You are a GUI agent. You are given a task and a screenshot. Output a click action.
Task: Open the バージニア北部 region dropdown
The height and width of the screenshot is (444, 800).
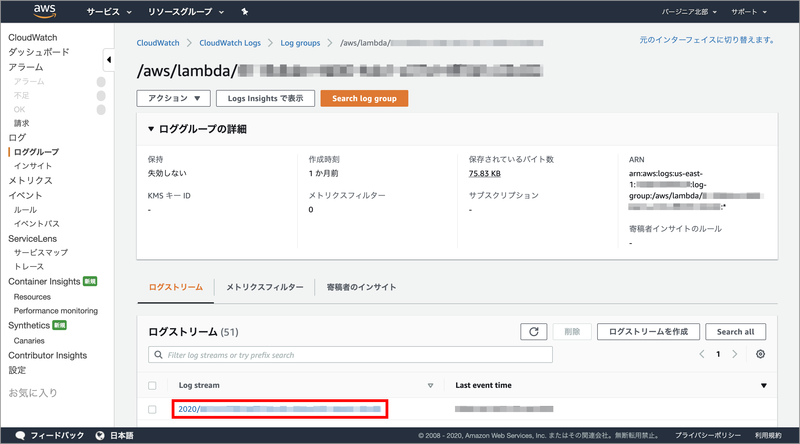pos(689,12)
